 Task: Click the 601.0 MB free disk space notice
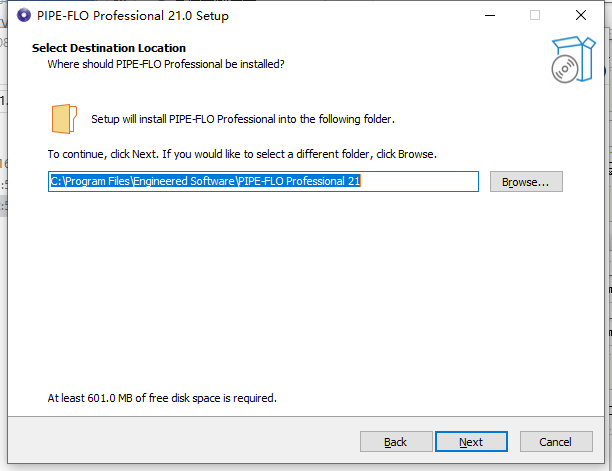[x=162, y=398]
